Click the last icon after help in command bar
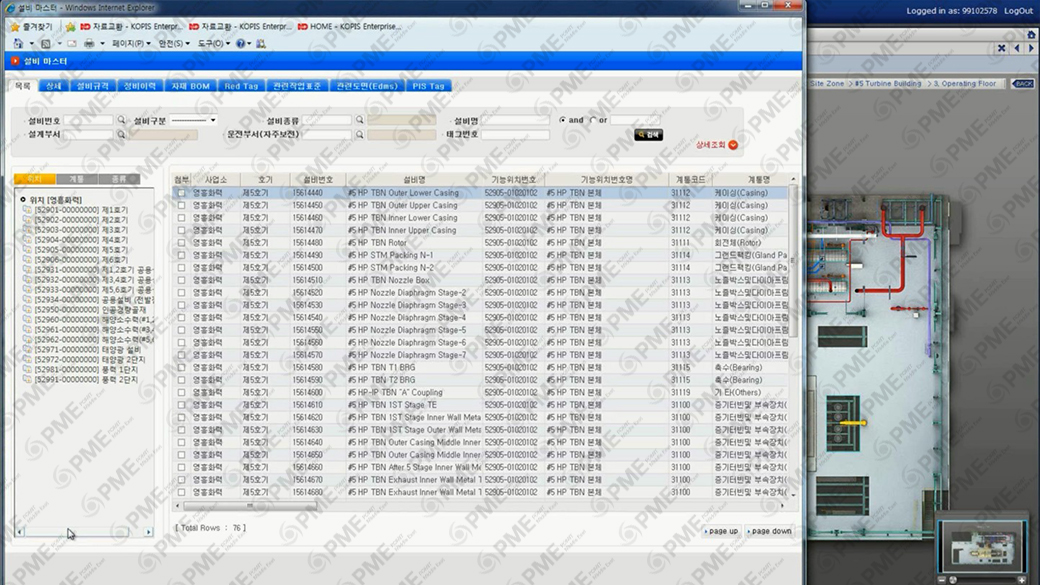This screenshot has height=585, width=1040. coord(261,44)
